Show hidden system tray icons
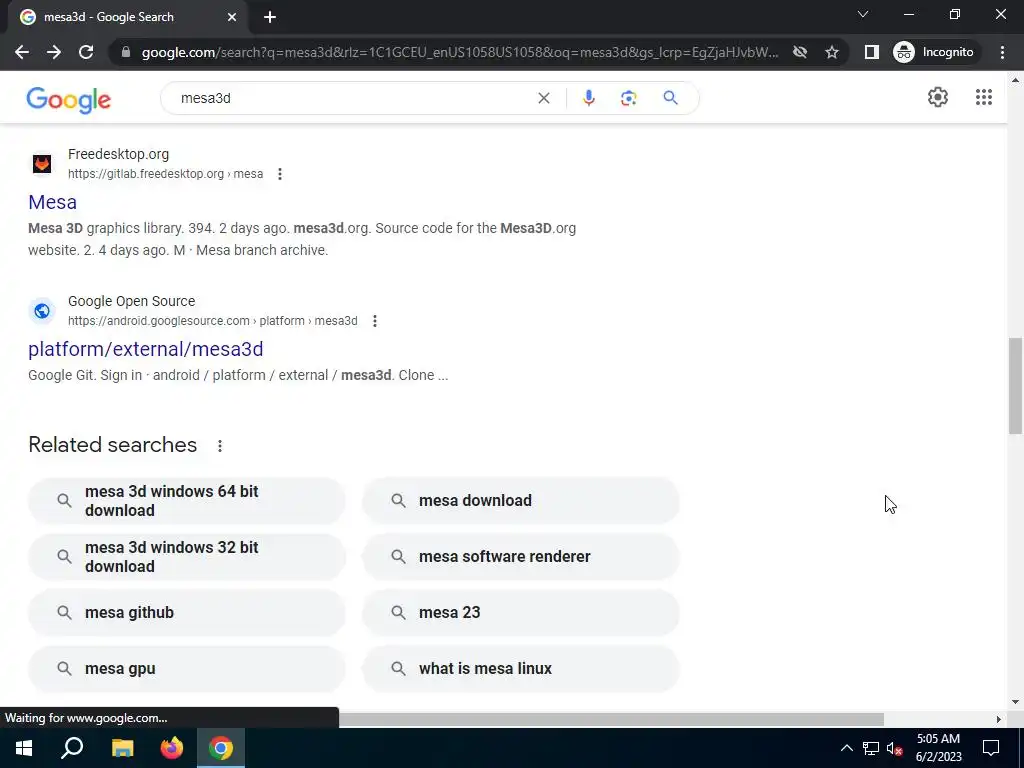1024x768 pixels. pos(846,748)
